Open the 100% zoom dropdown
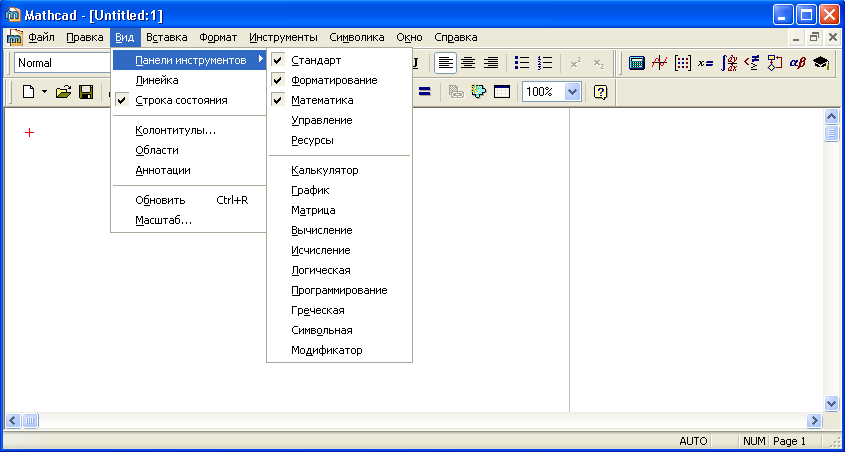Screen dimensions: 845x452 (572, 92)
